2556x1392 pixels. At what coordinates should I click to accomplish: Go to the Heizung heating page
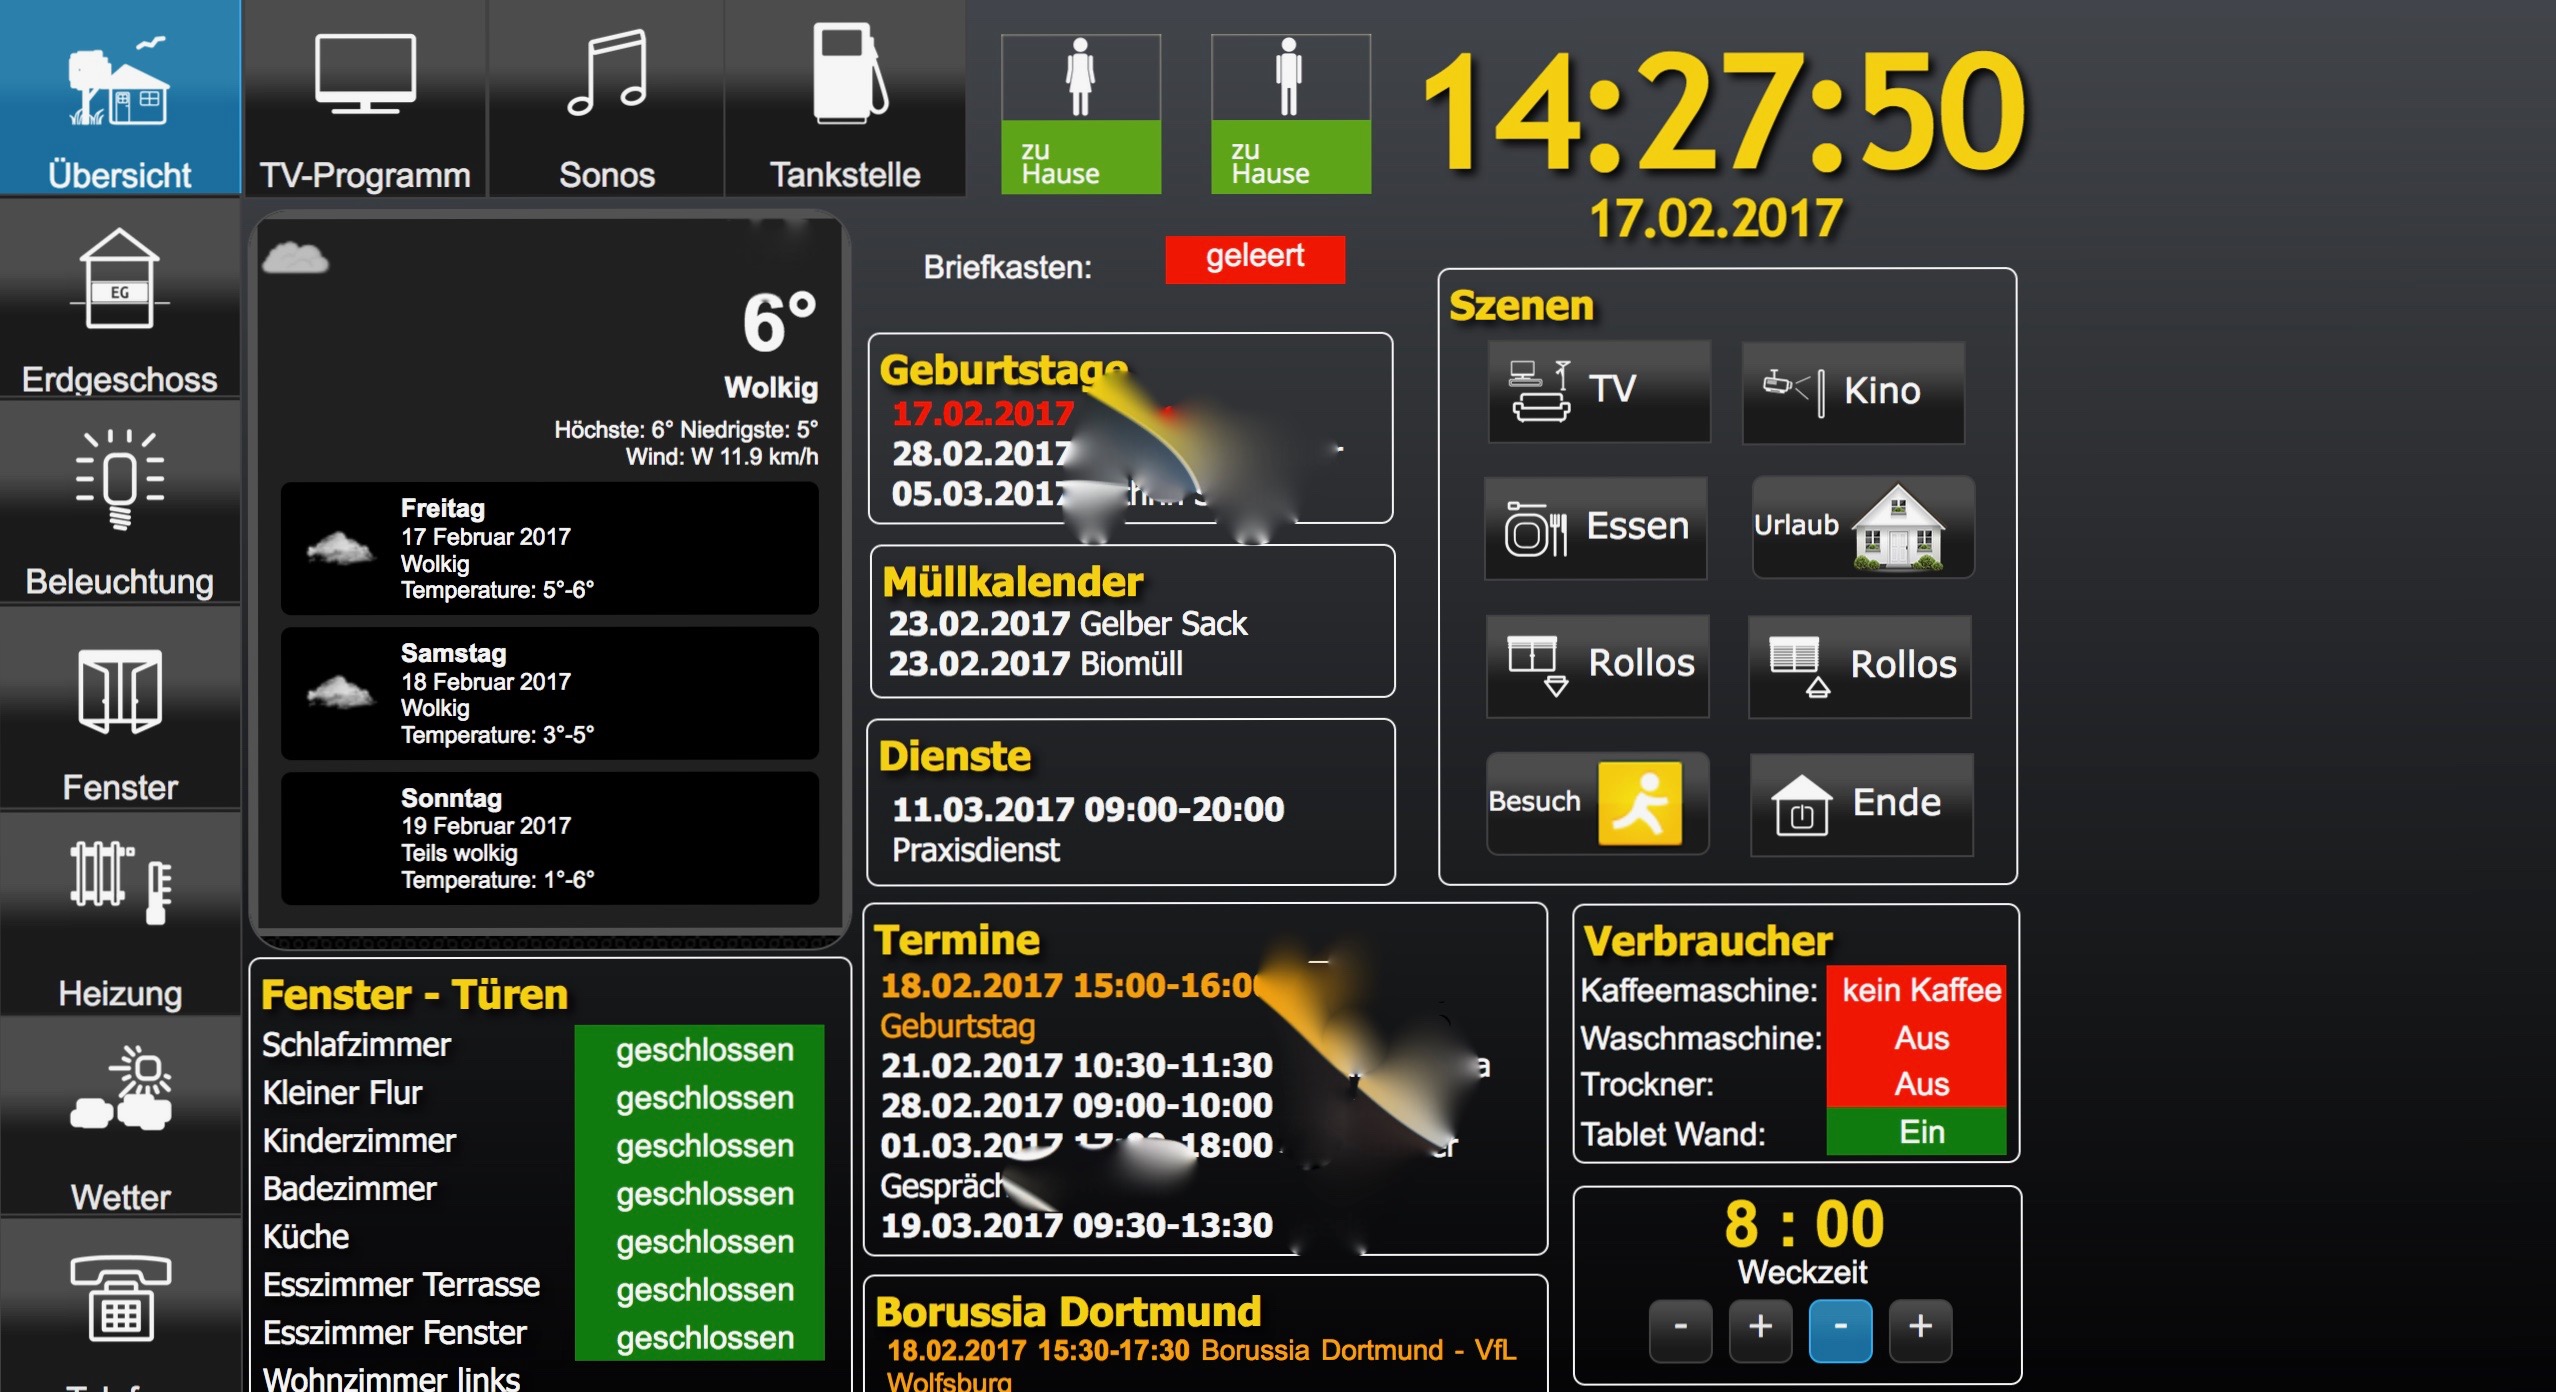120,915
